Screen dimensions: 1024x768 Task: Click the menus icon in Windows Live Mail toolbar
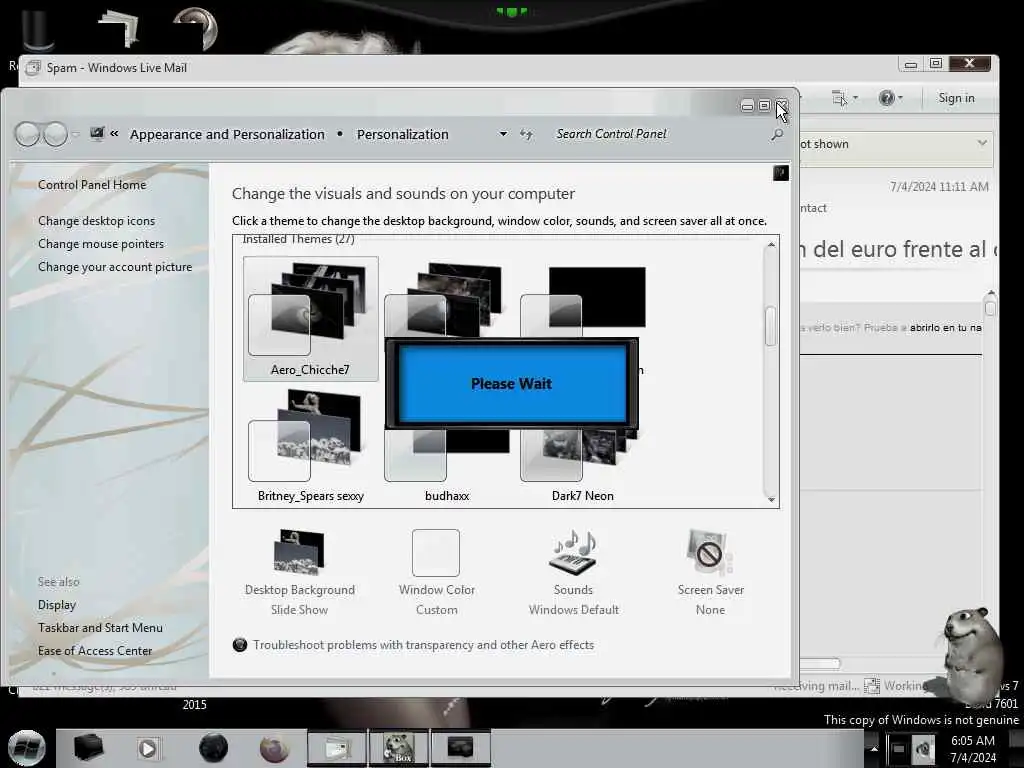click(x=839, y=98)
